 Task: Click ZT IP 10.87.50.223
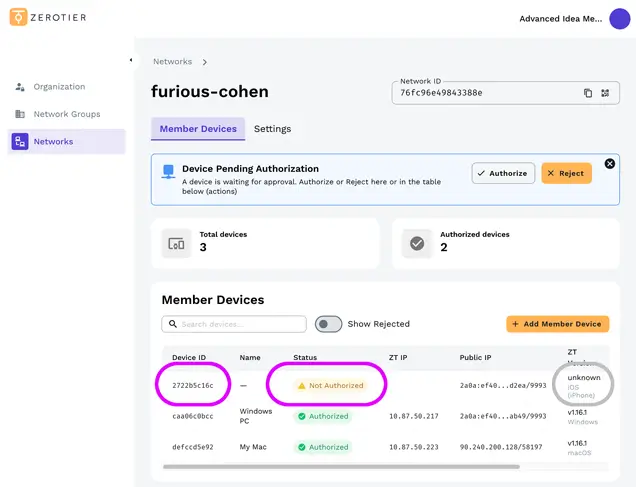[414, 447]
